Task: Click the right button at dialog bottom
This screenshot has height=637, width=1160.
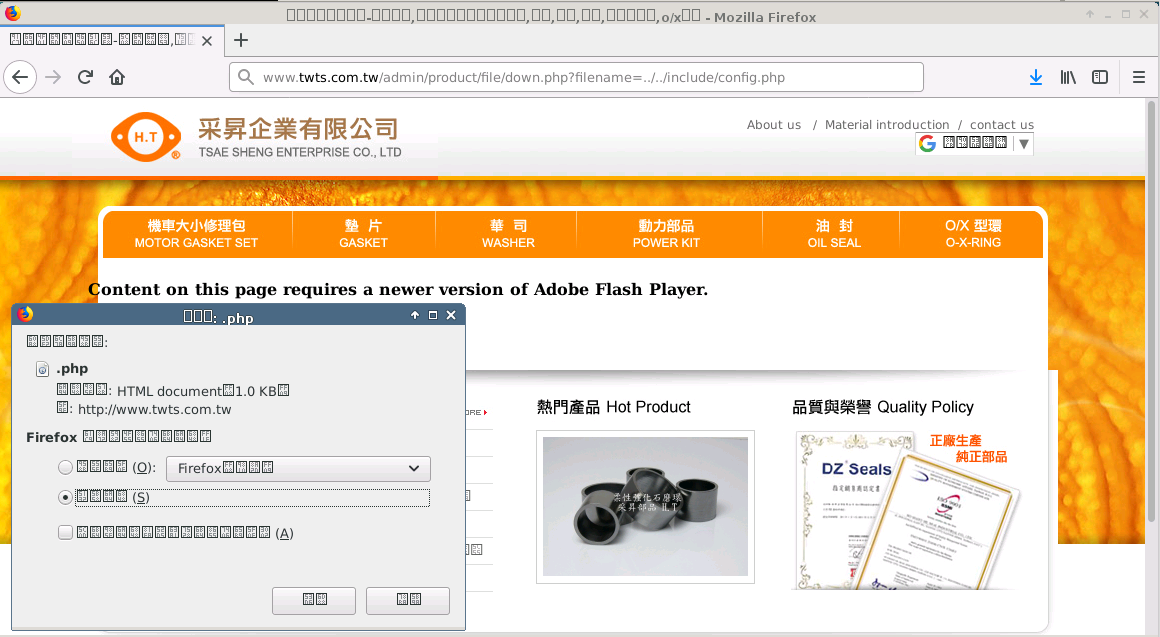Action: click(x=408, y=601)
